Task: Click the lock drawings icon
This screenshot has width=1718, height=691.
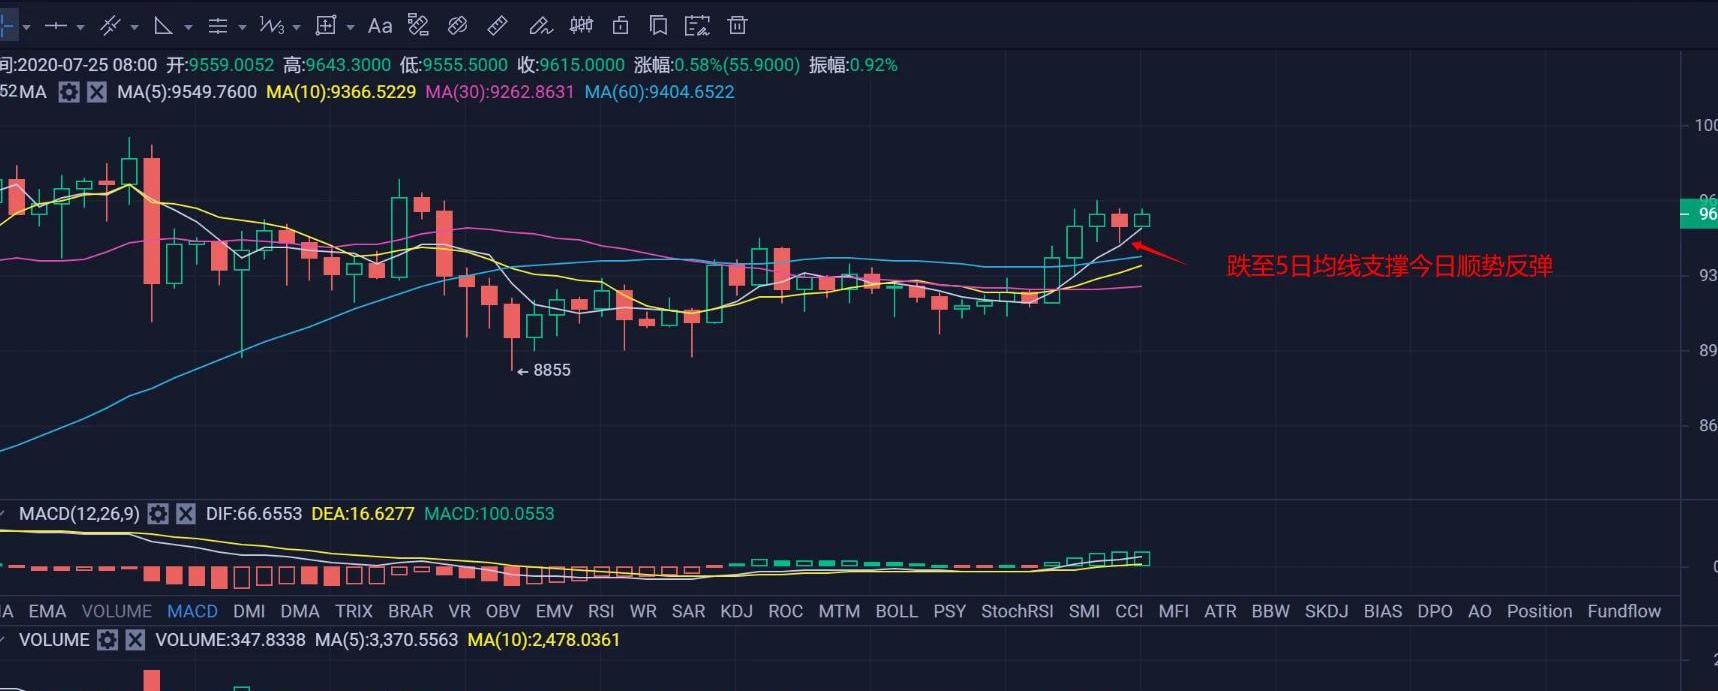Action: 620,26
